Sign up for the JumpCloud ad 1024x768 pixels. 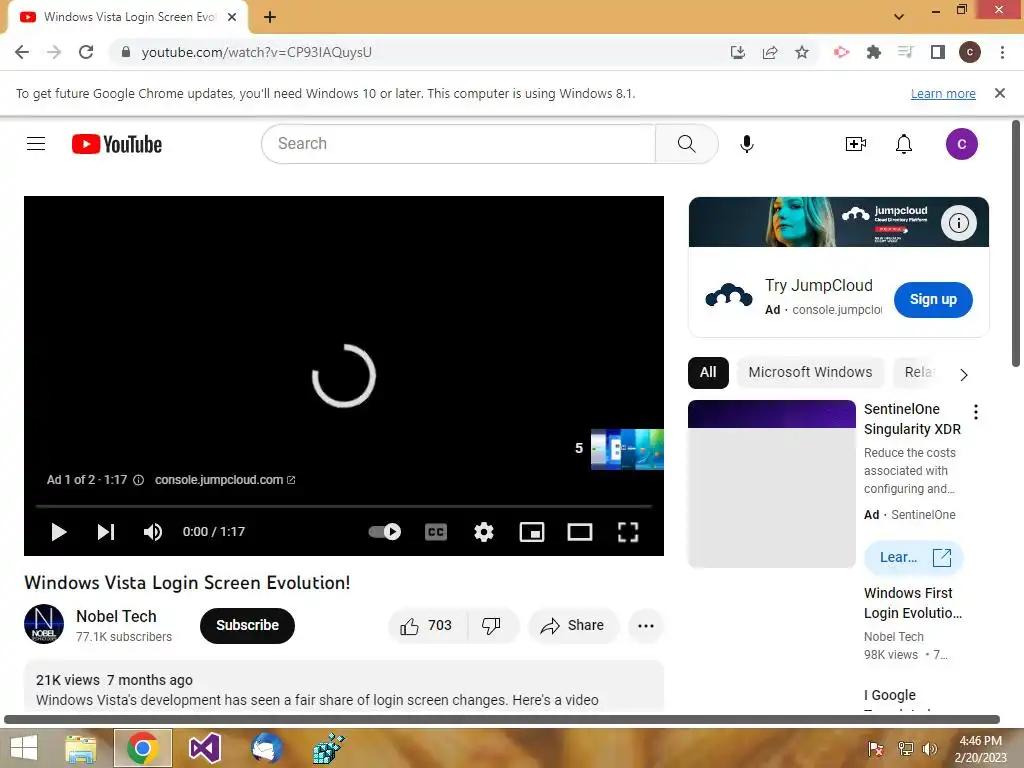(933, 300)
